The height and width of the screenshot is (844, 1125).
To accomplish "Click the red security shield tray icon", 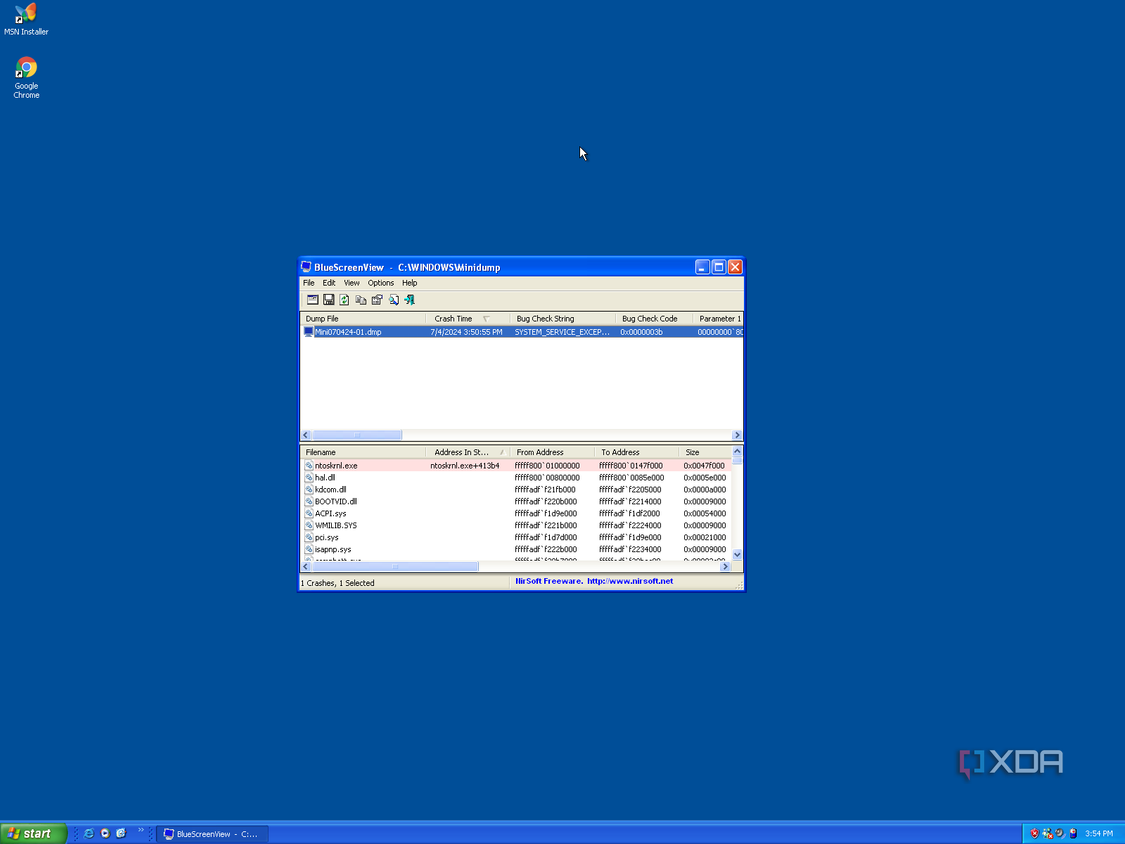I will (x=1034, y=833).
